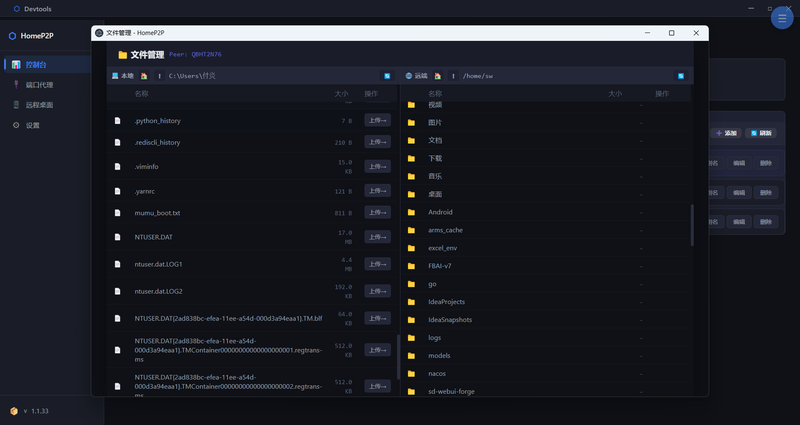
Task: Click the file icon of .python_history
Action: [117, 121]
